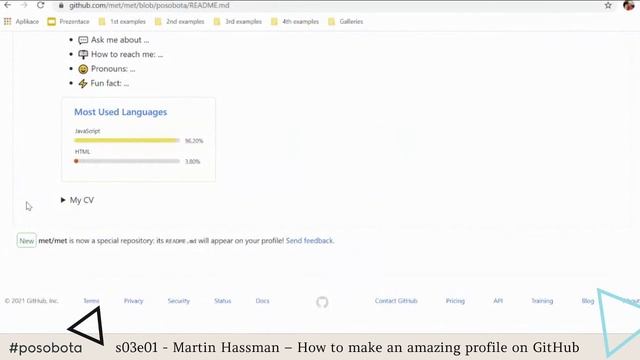The height and width of the screenshot is (360, 640).
Task: Click the New badge label
Action: (27, 241)
